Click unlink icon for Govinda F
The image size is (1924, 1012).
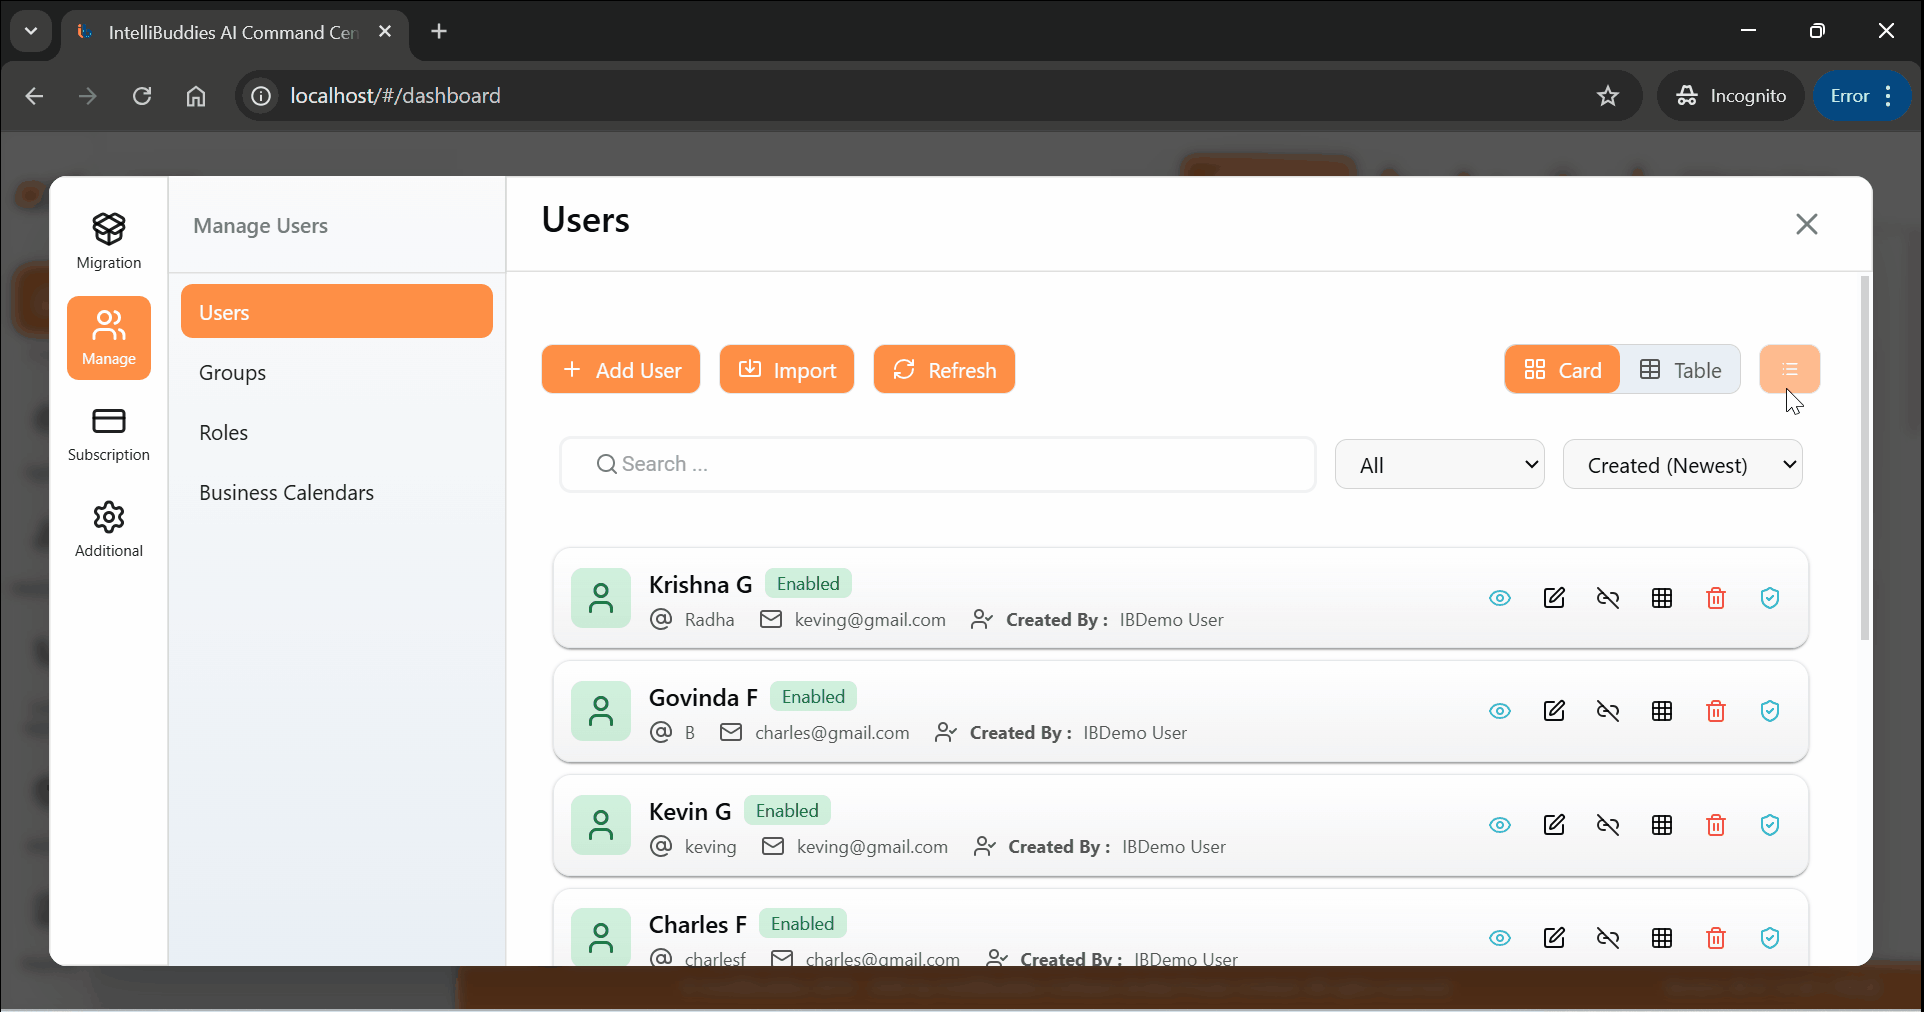[1608, 711]
